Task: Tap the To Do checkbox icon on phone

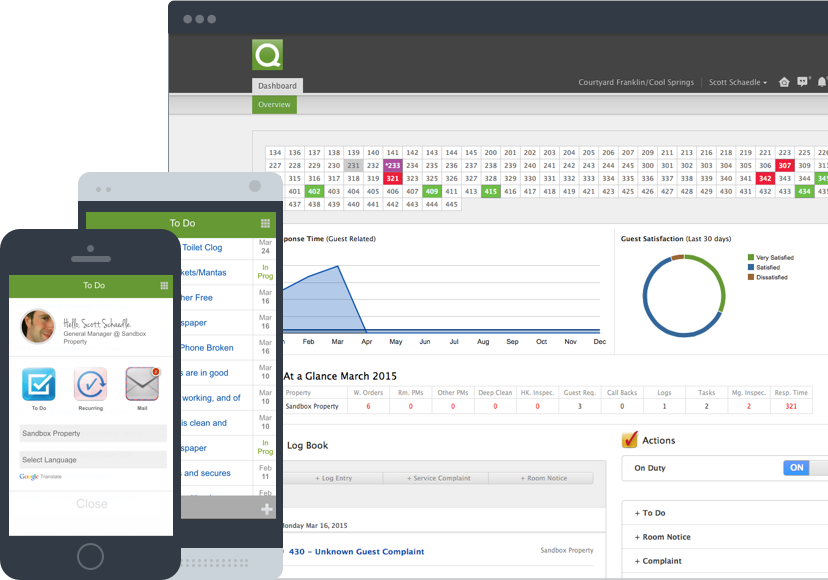Action: (39, 385)
